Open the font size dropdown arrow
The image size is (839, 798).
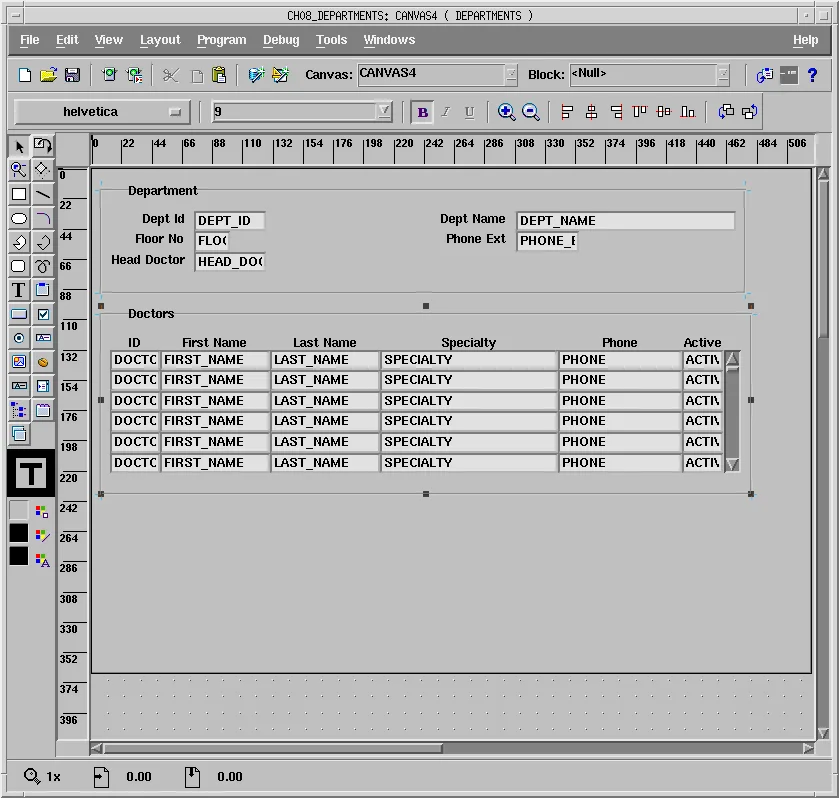(x=384, y=111)
